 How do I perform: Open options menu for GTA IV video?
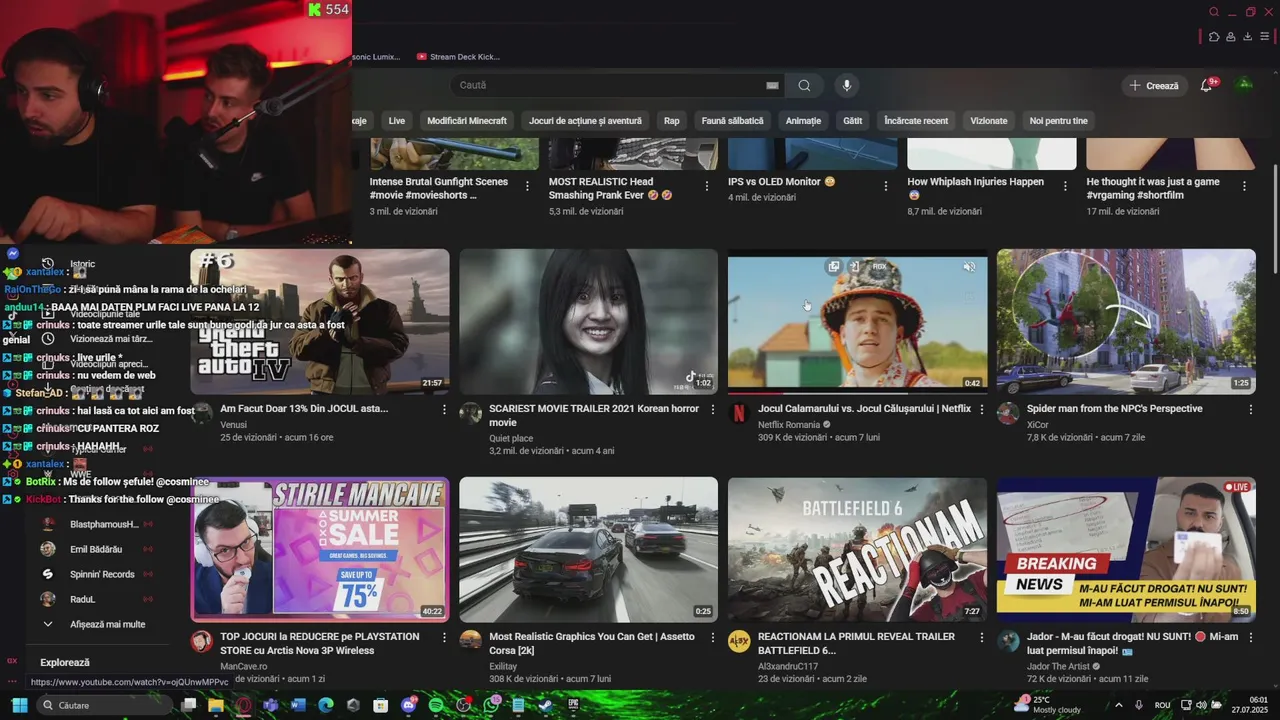click(444, 409)
